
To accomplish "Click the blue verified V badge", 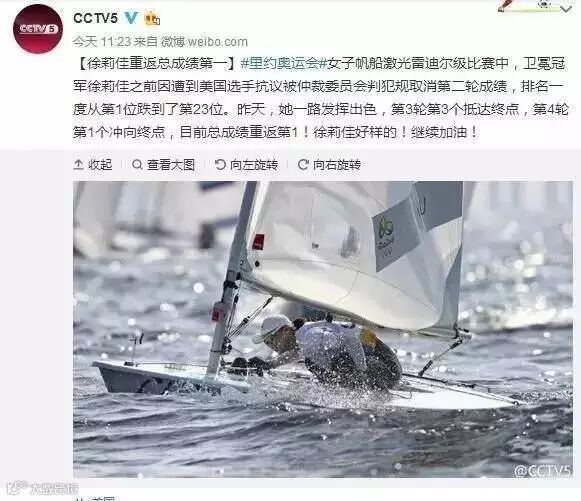I will point(131,17).
